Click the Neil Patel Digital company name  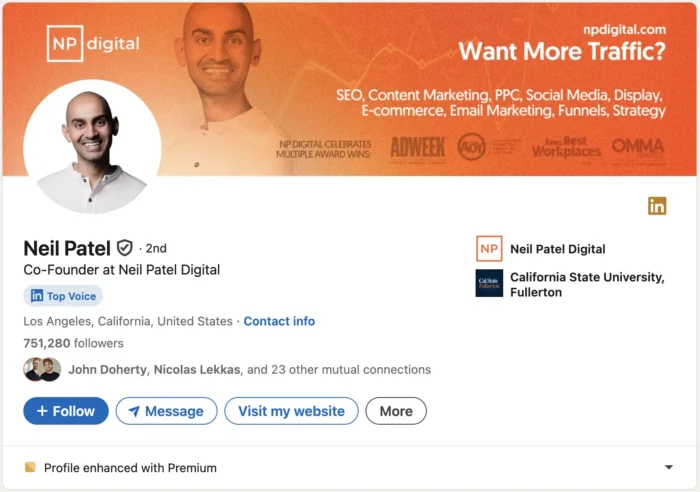[557, 249]
